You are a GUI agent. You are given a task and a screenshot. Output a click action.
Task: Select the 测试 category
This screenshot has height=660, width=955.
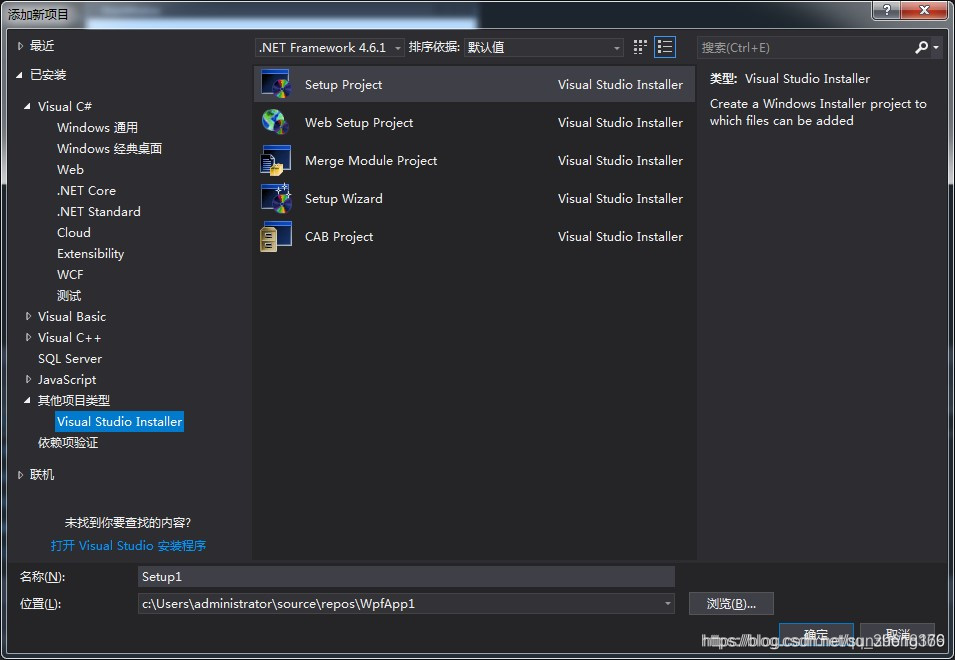pyautogui.click(x=69, y=295)
